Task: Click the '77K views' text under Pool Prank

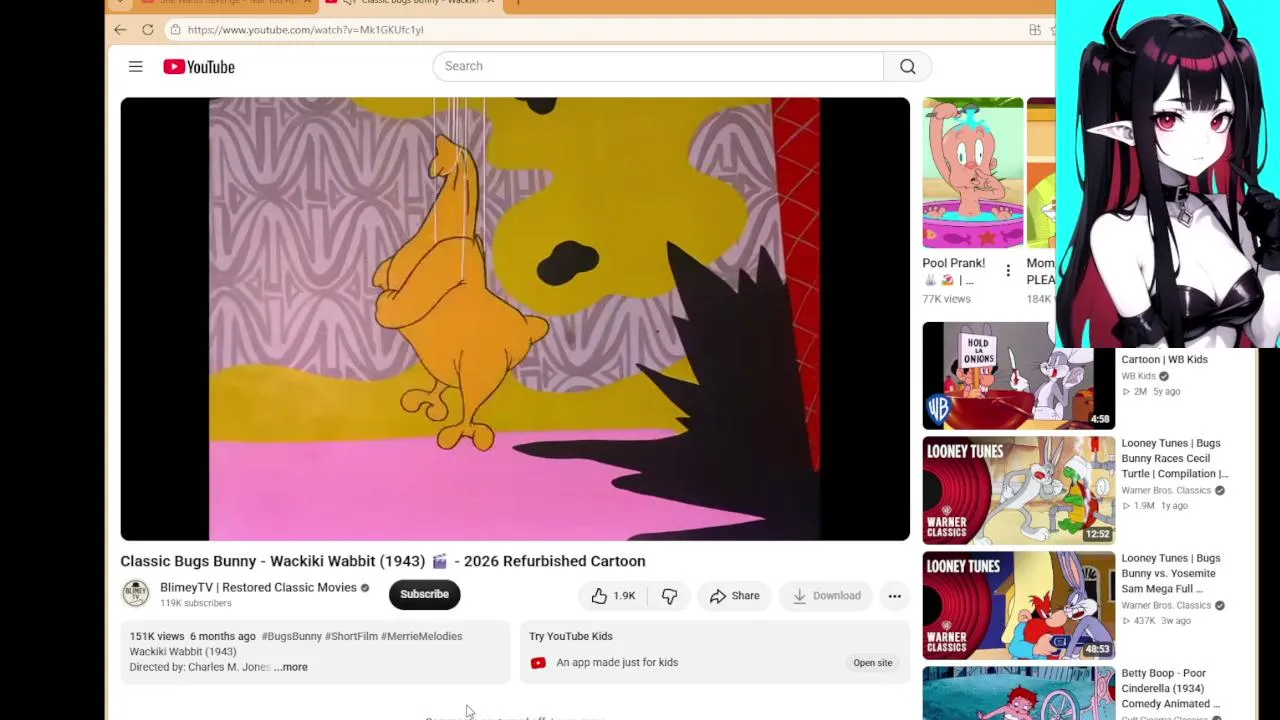Action: click(946, 299)
